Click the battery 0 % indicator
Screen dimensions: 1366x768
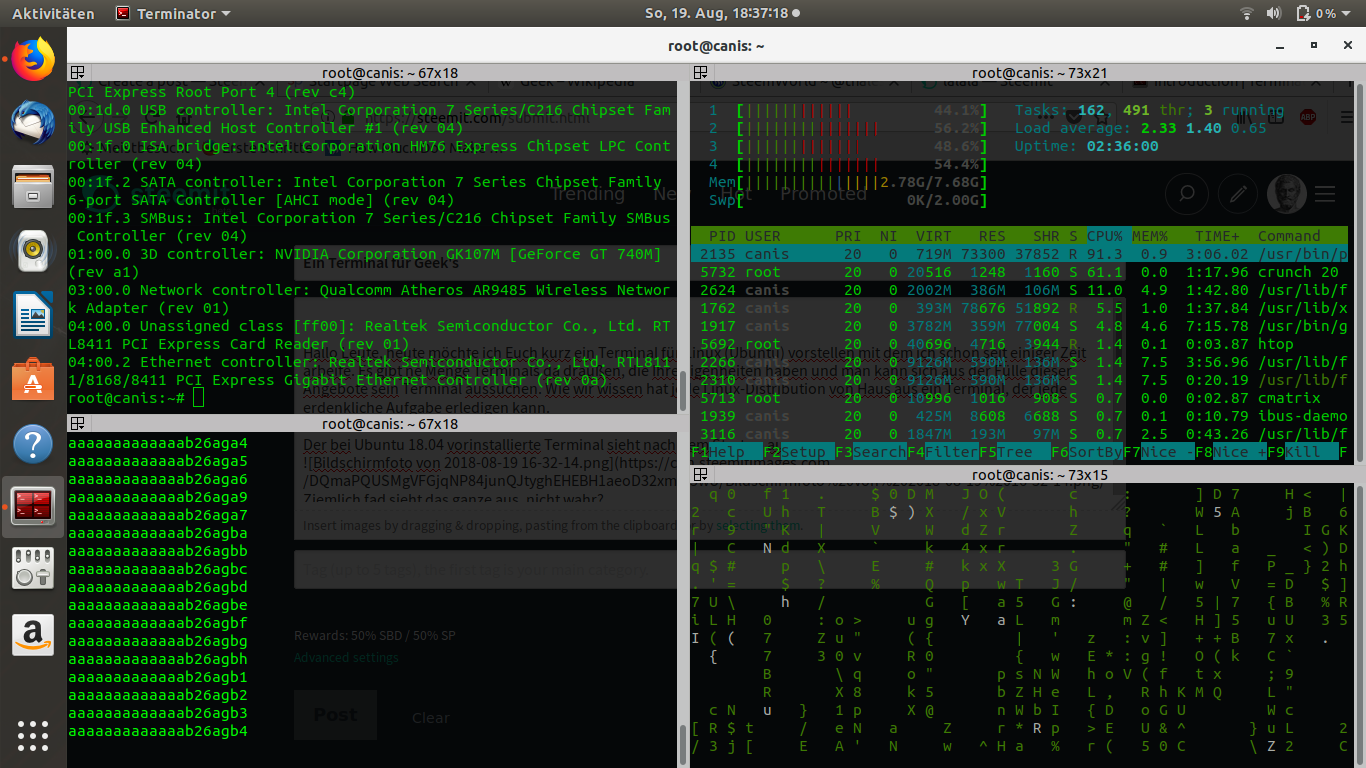1316,14
